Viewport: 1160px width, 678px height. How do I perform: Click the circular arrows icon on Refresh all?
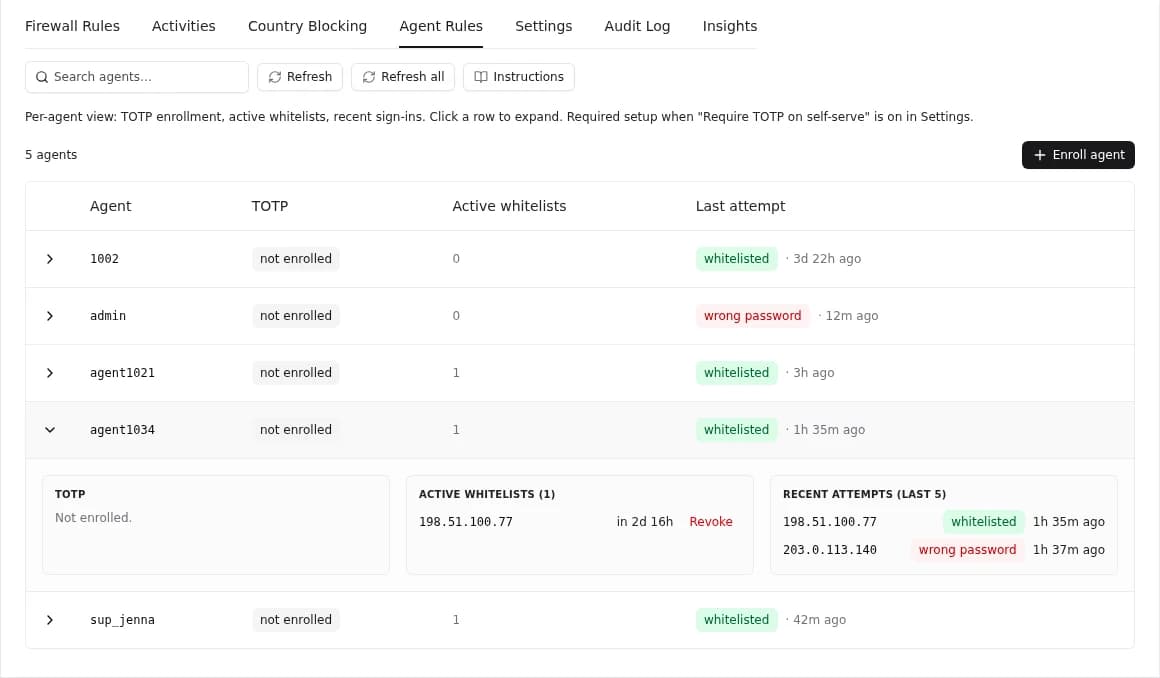tap(368, 77)
